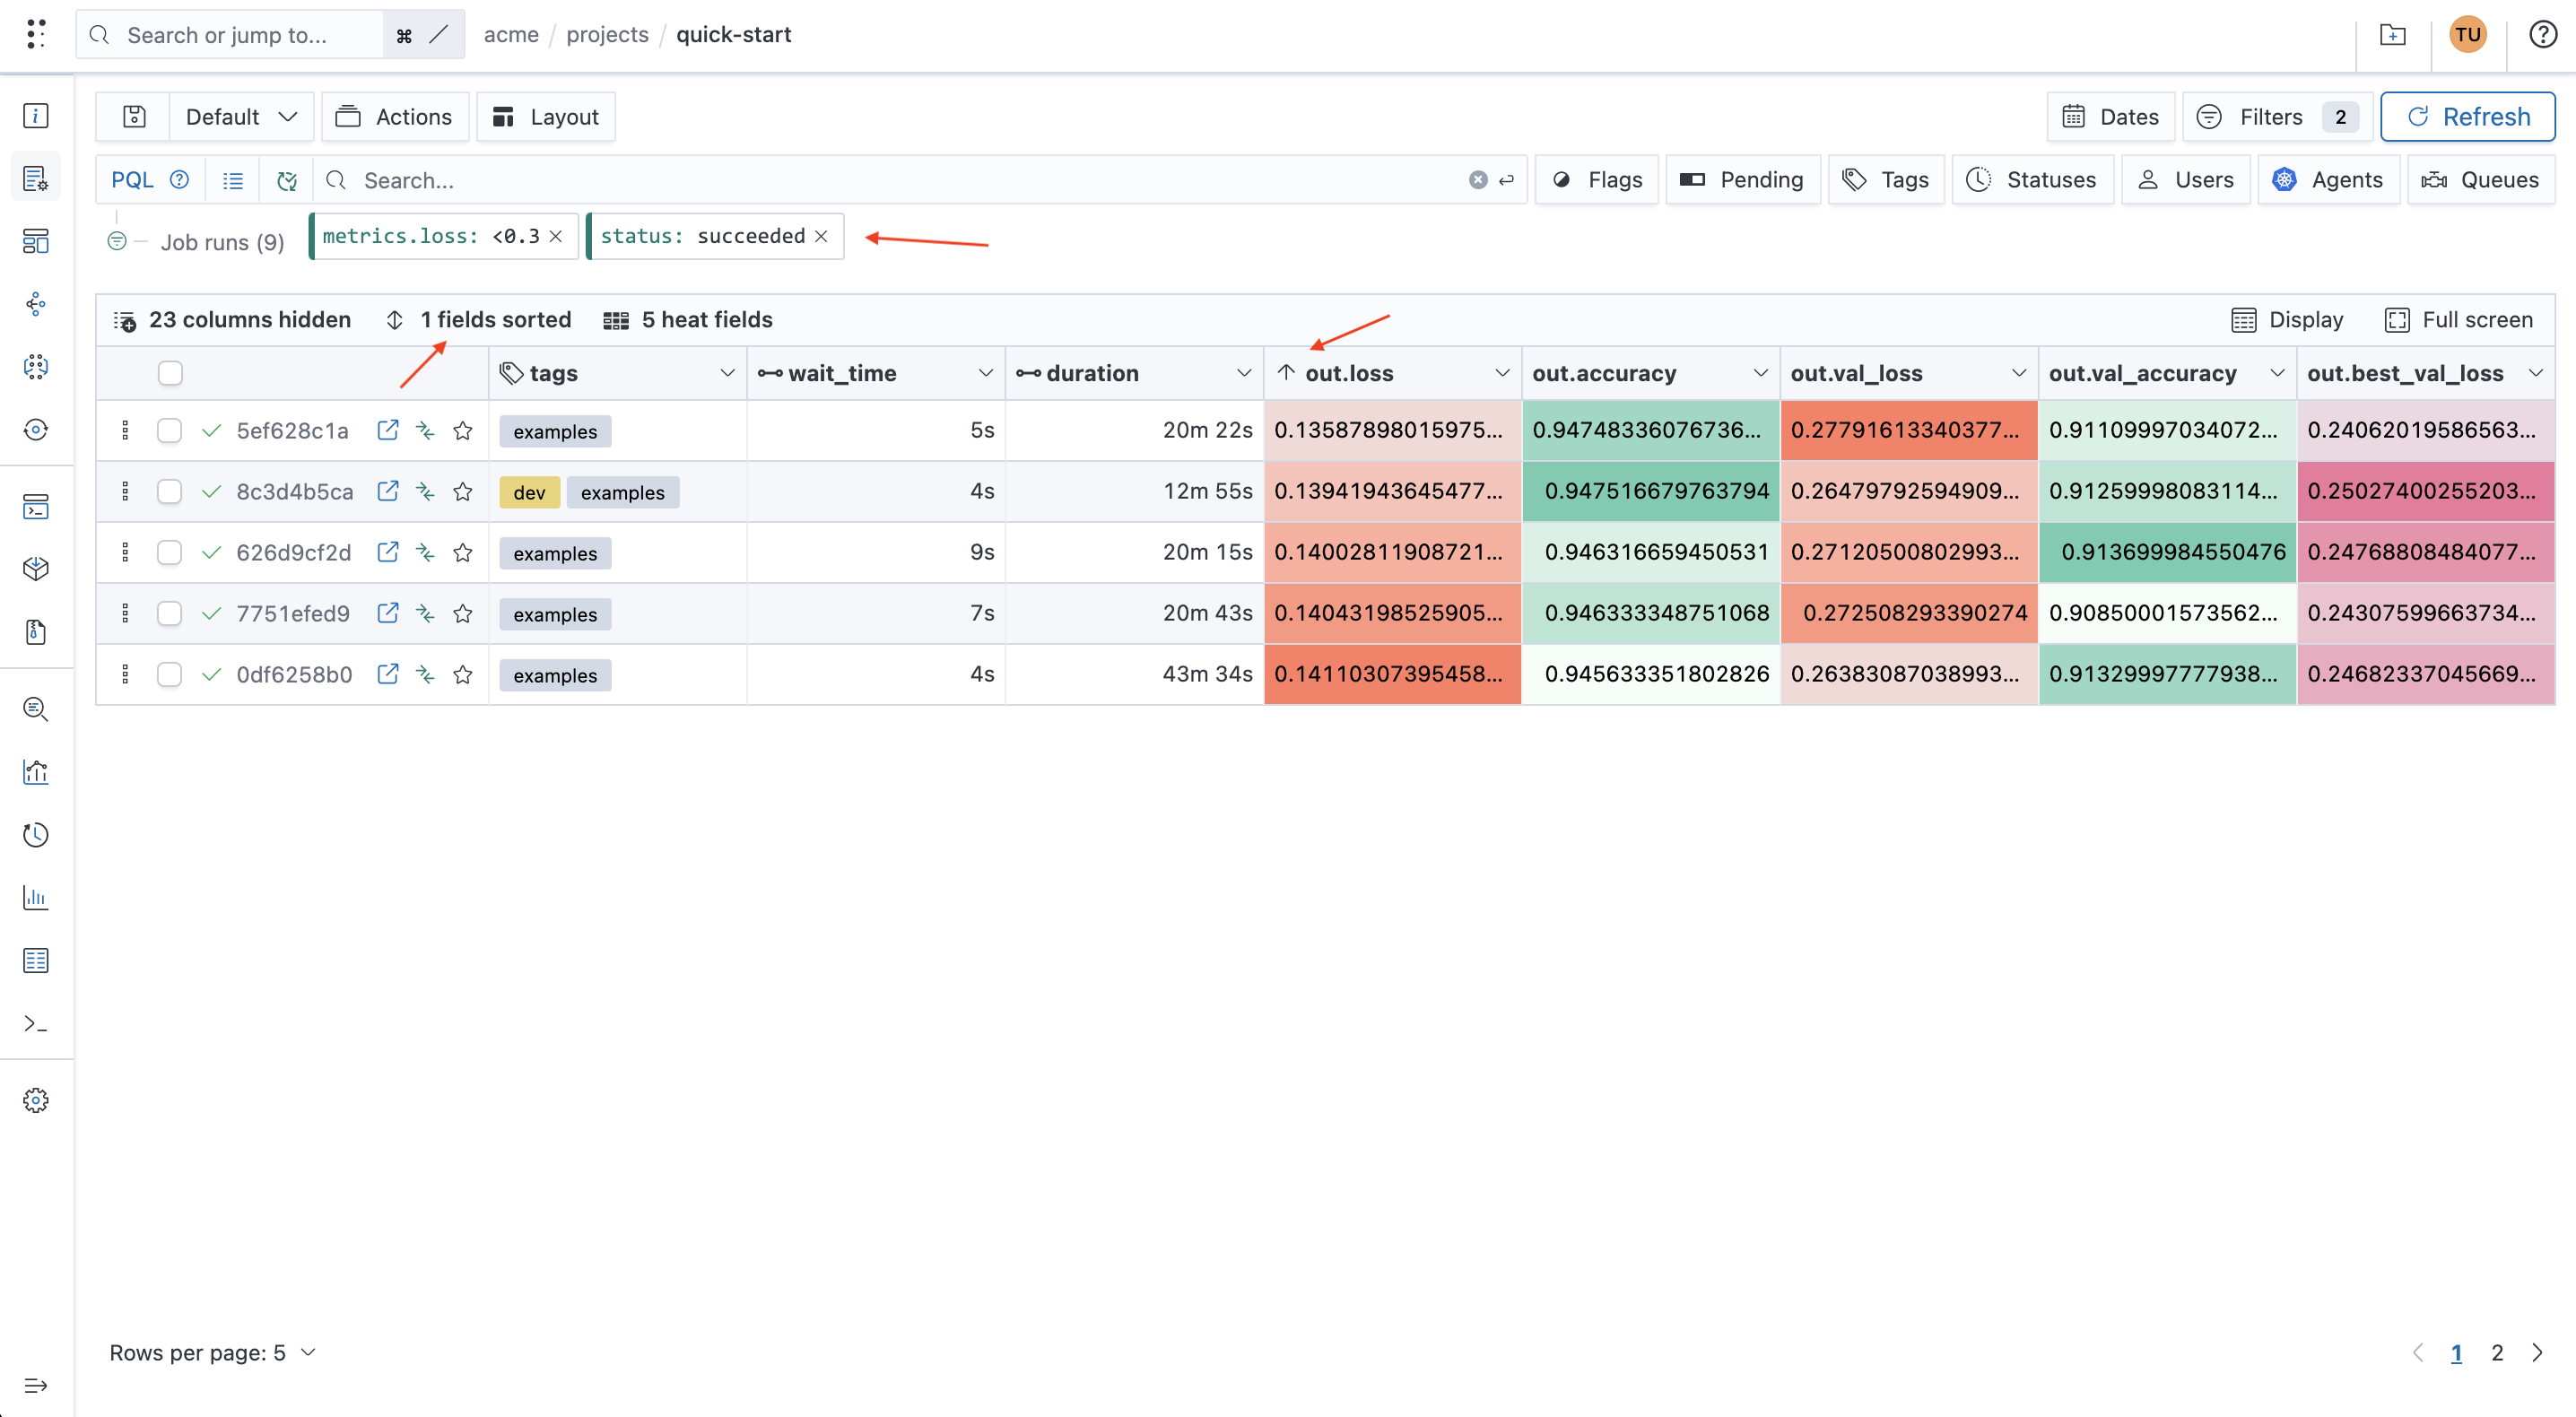Toggle PQL query mode
The width and height of the screenshot is (2576, 1417).
[x=132, y=180]
